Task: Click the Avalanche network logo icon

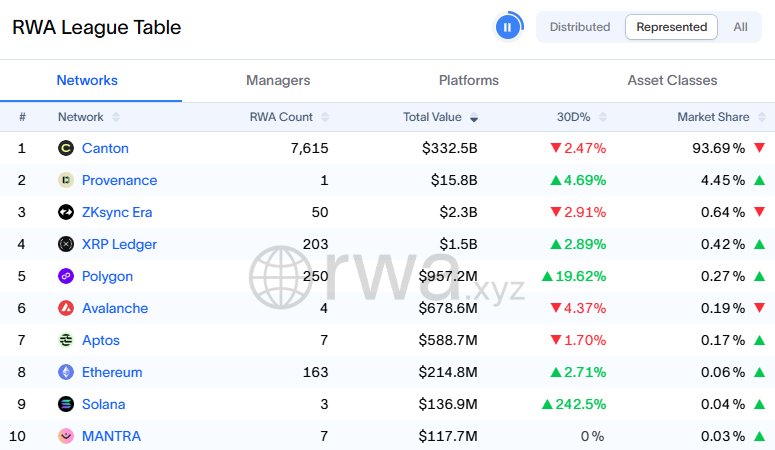Action: 66,308
